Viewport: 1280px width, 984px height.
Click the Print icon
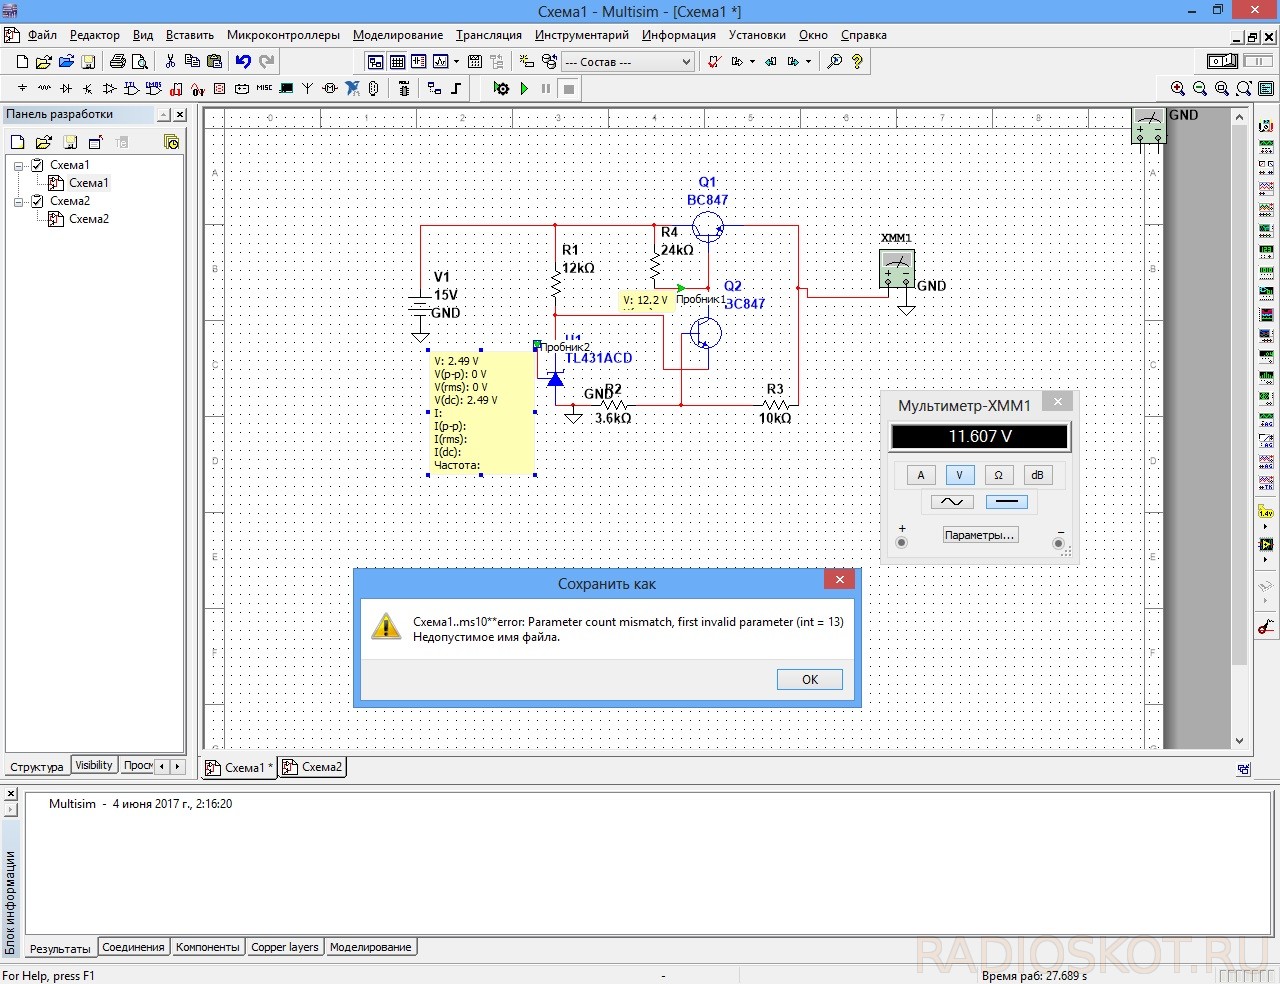click(118, 62)
